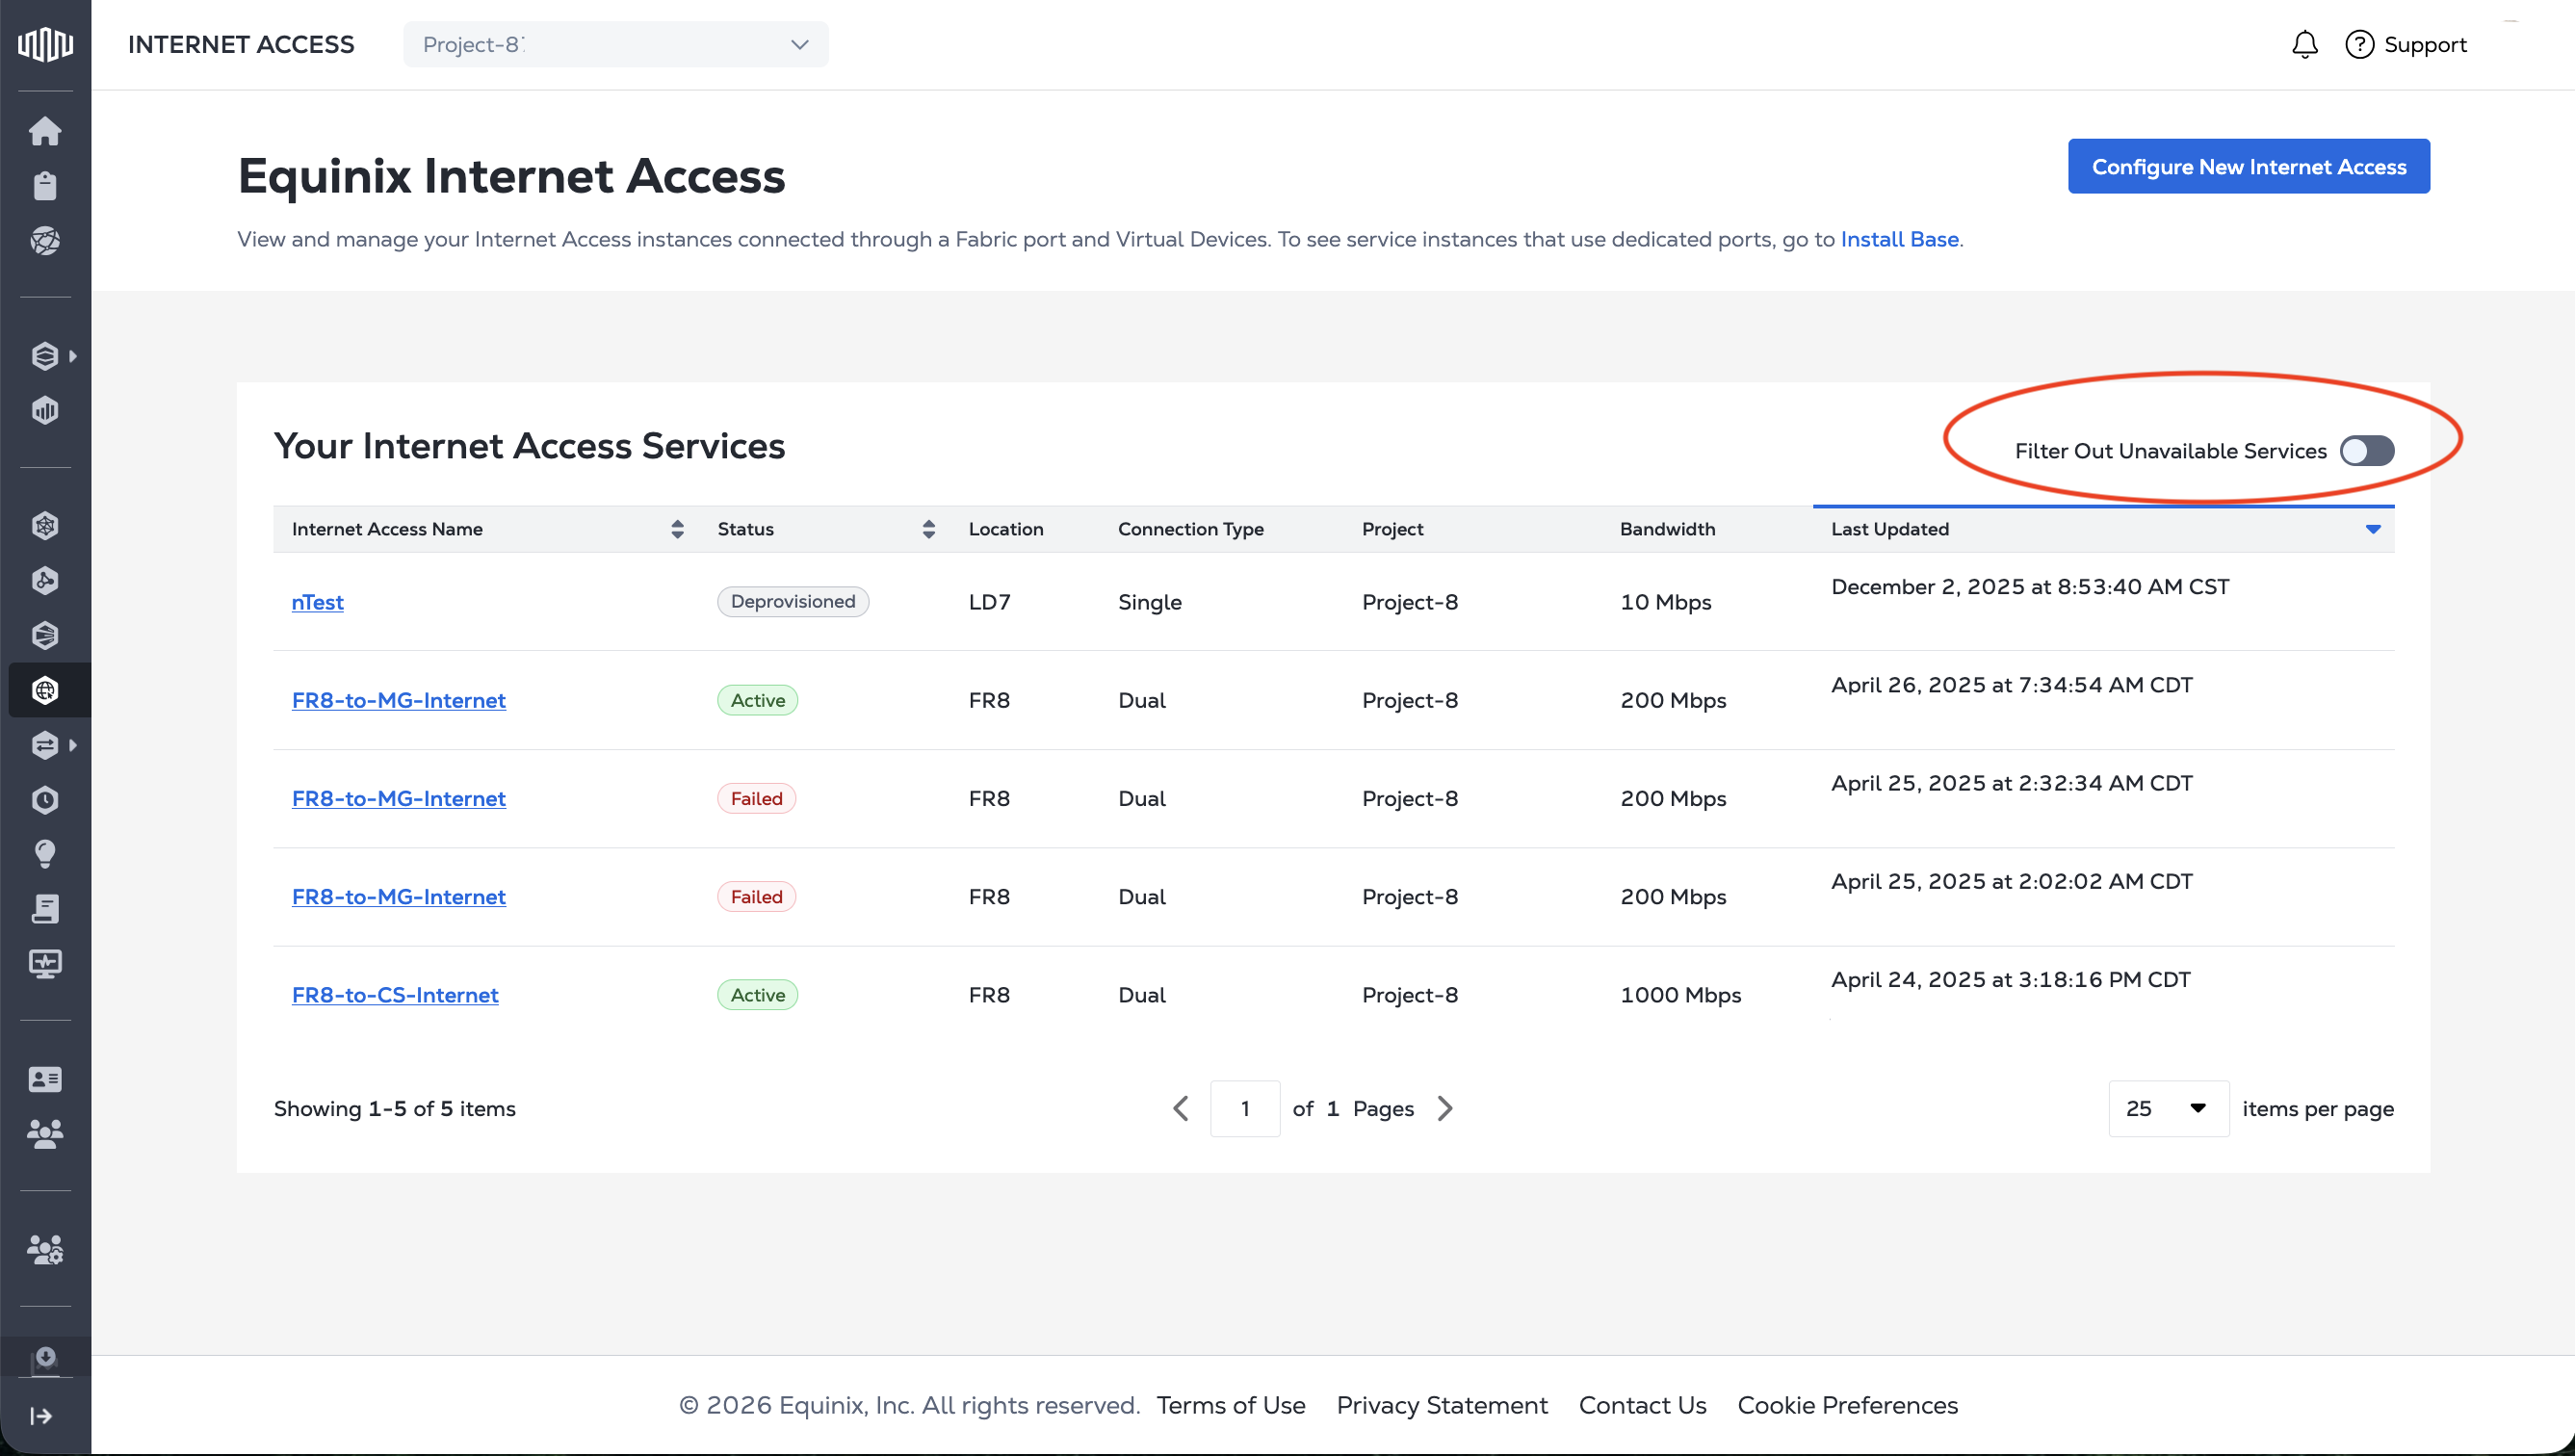Click the clock icon in sidebar
The image size is (2575, 1456).
45,799
